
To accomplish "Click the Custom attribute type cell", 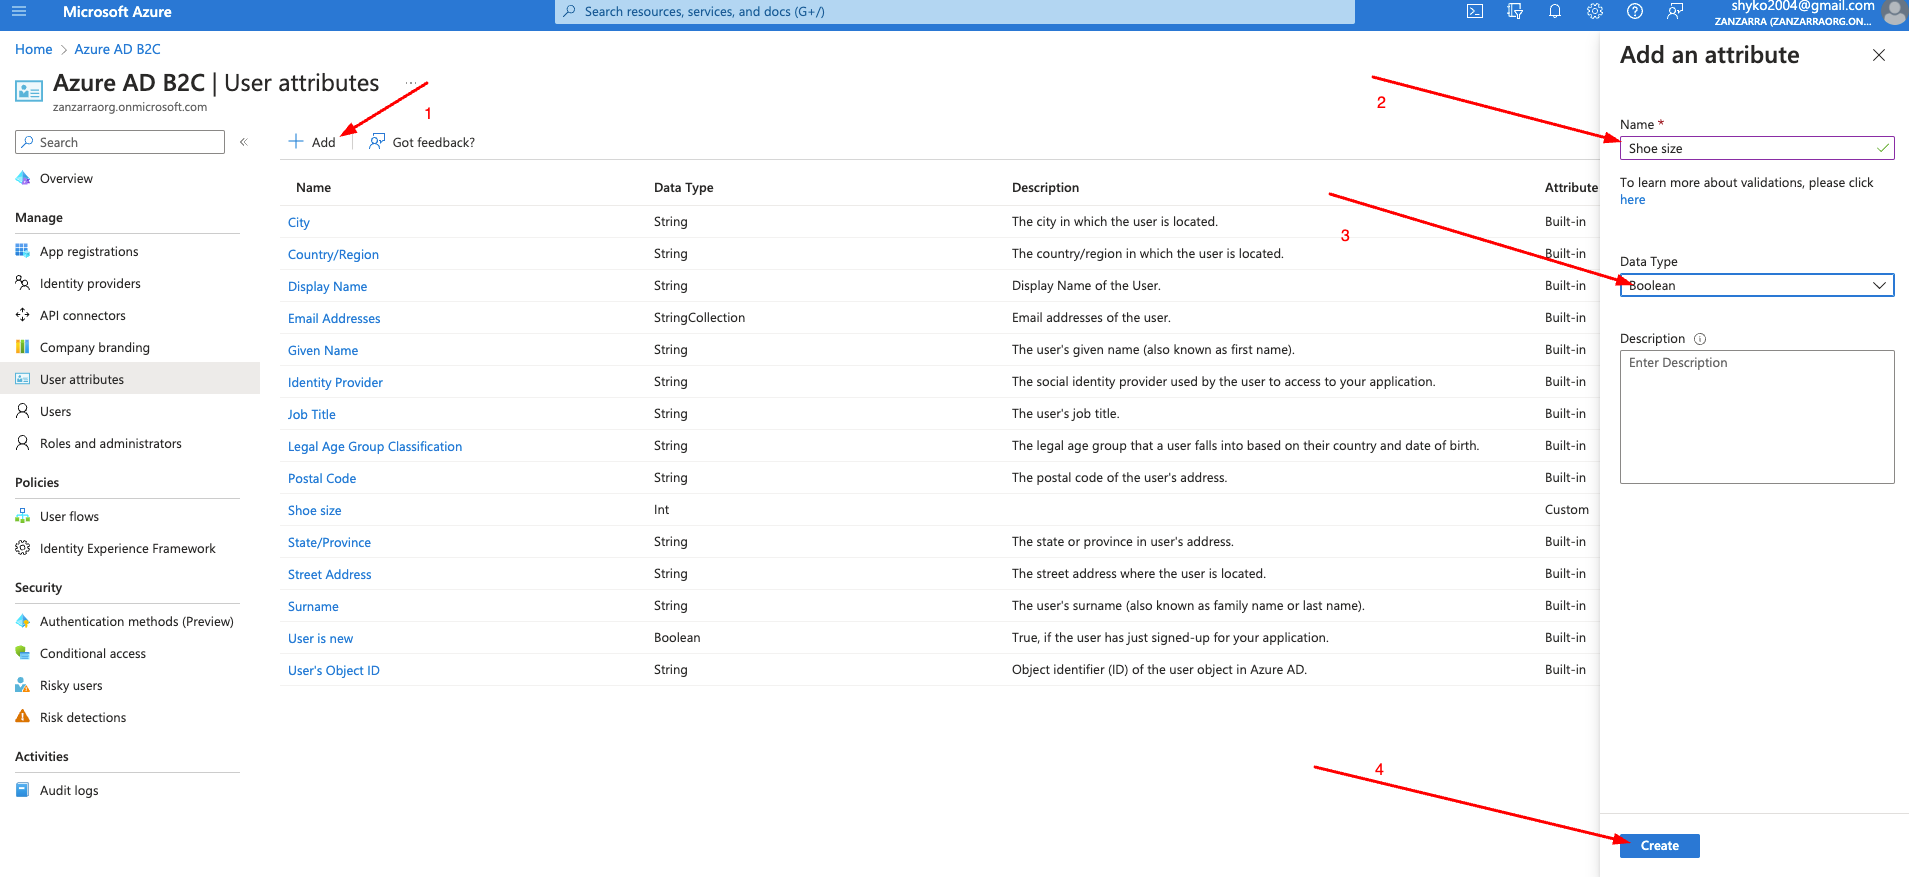I will [x=1566, y=510].
